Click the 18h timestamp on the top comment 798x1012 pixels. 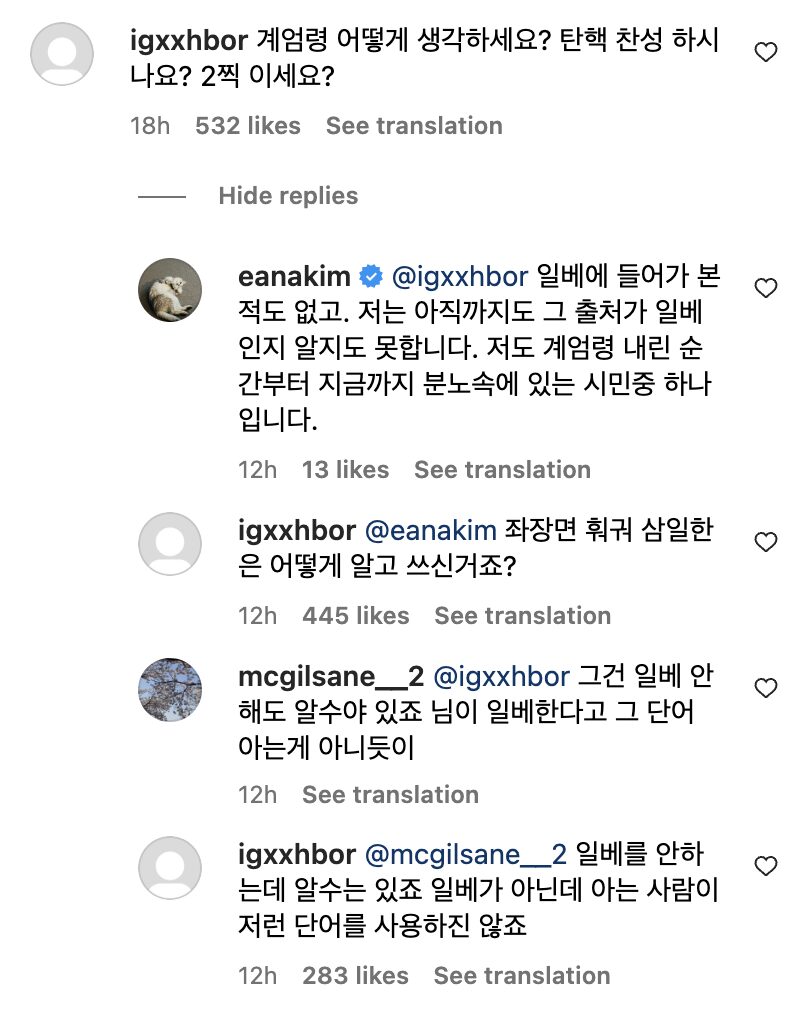(150, 126)
